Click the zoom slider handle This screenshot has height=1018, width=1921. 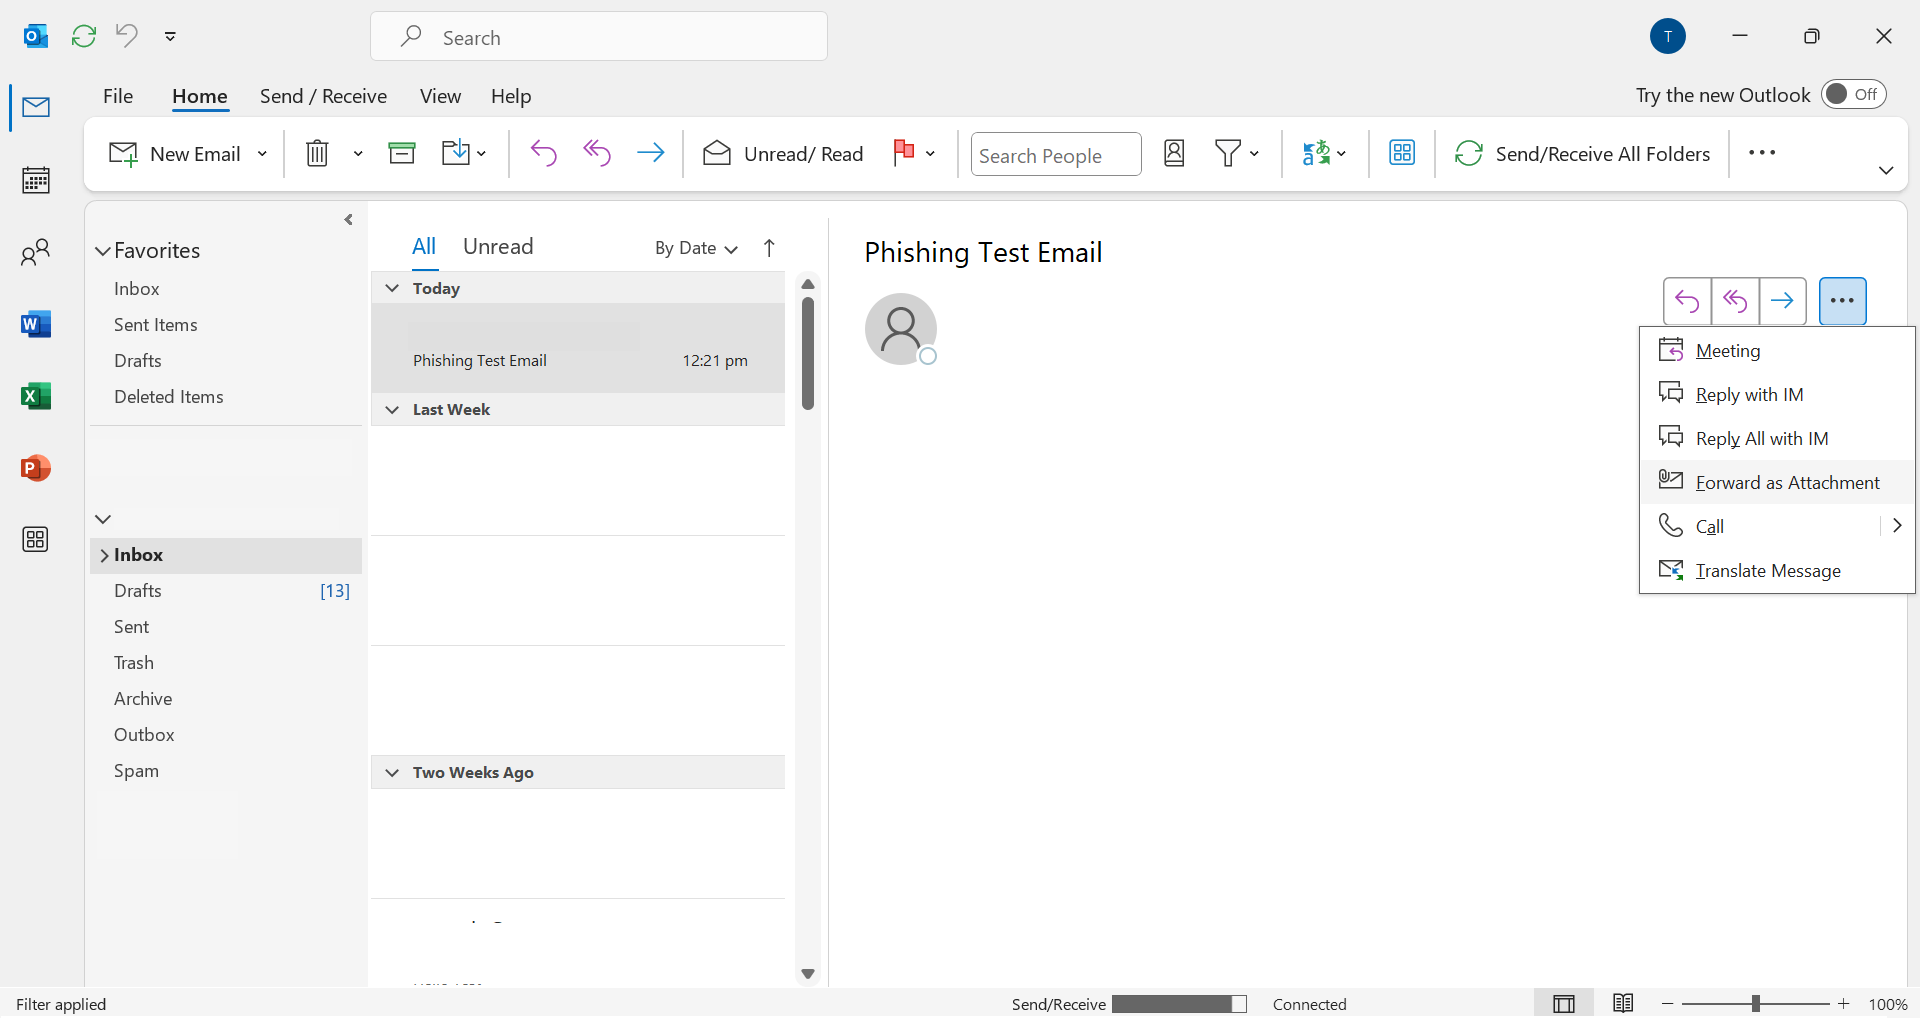click(1755, 1004)
